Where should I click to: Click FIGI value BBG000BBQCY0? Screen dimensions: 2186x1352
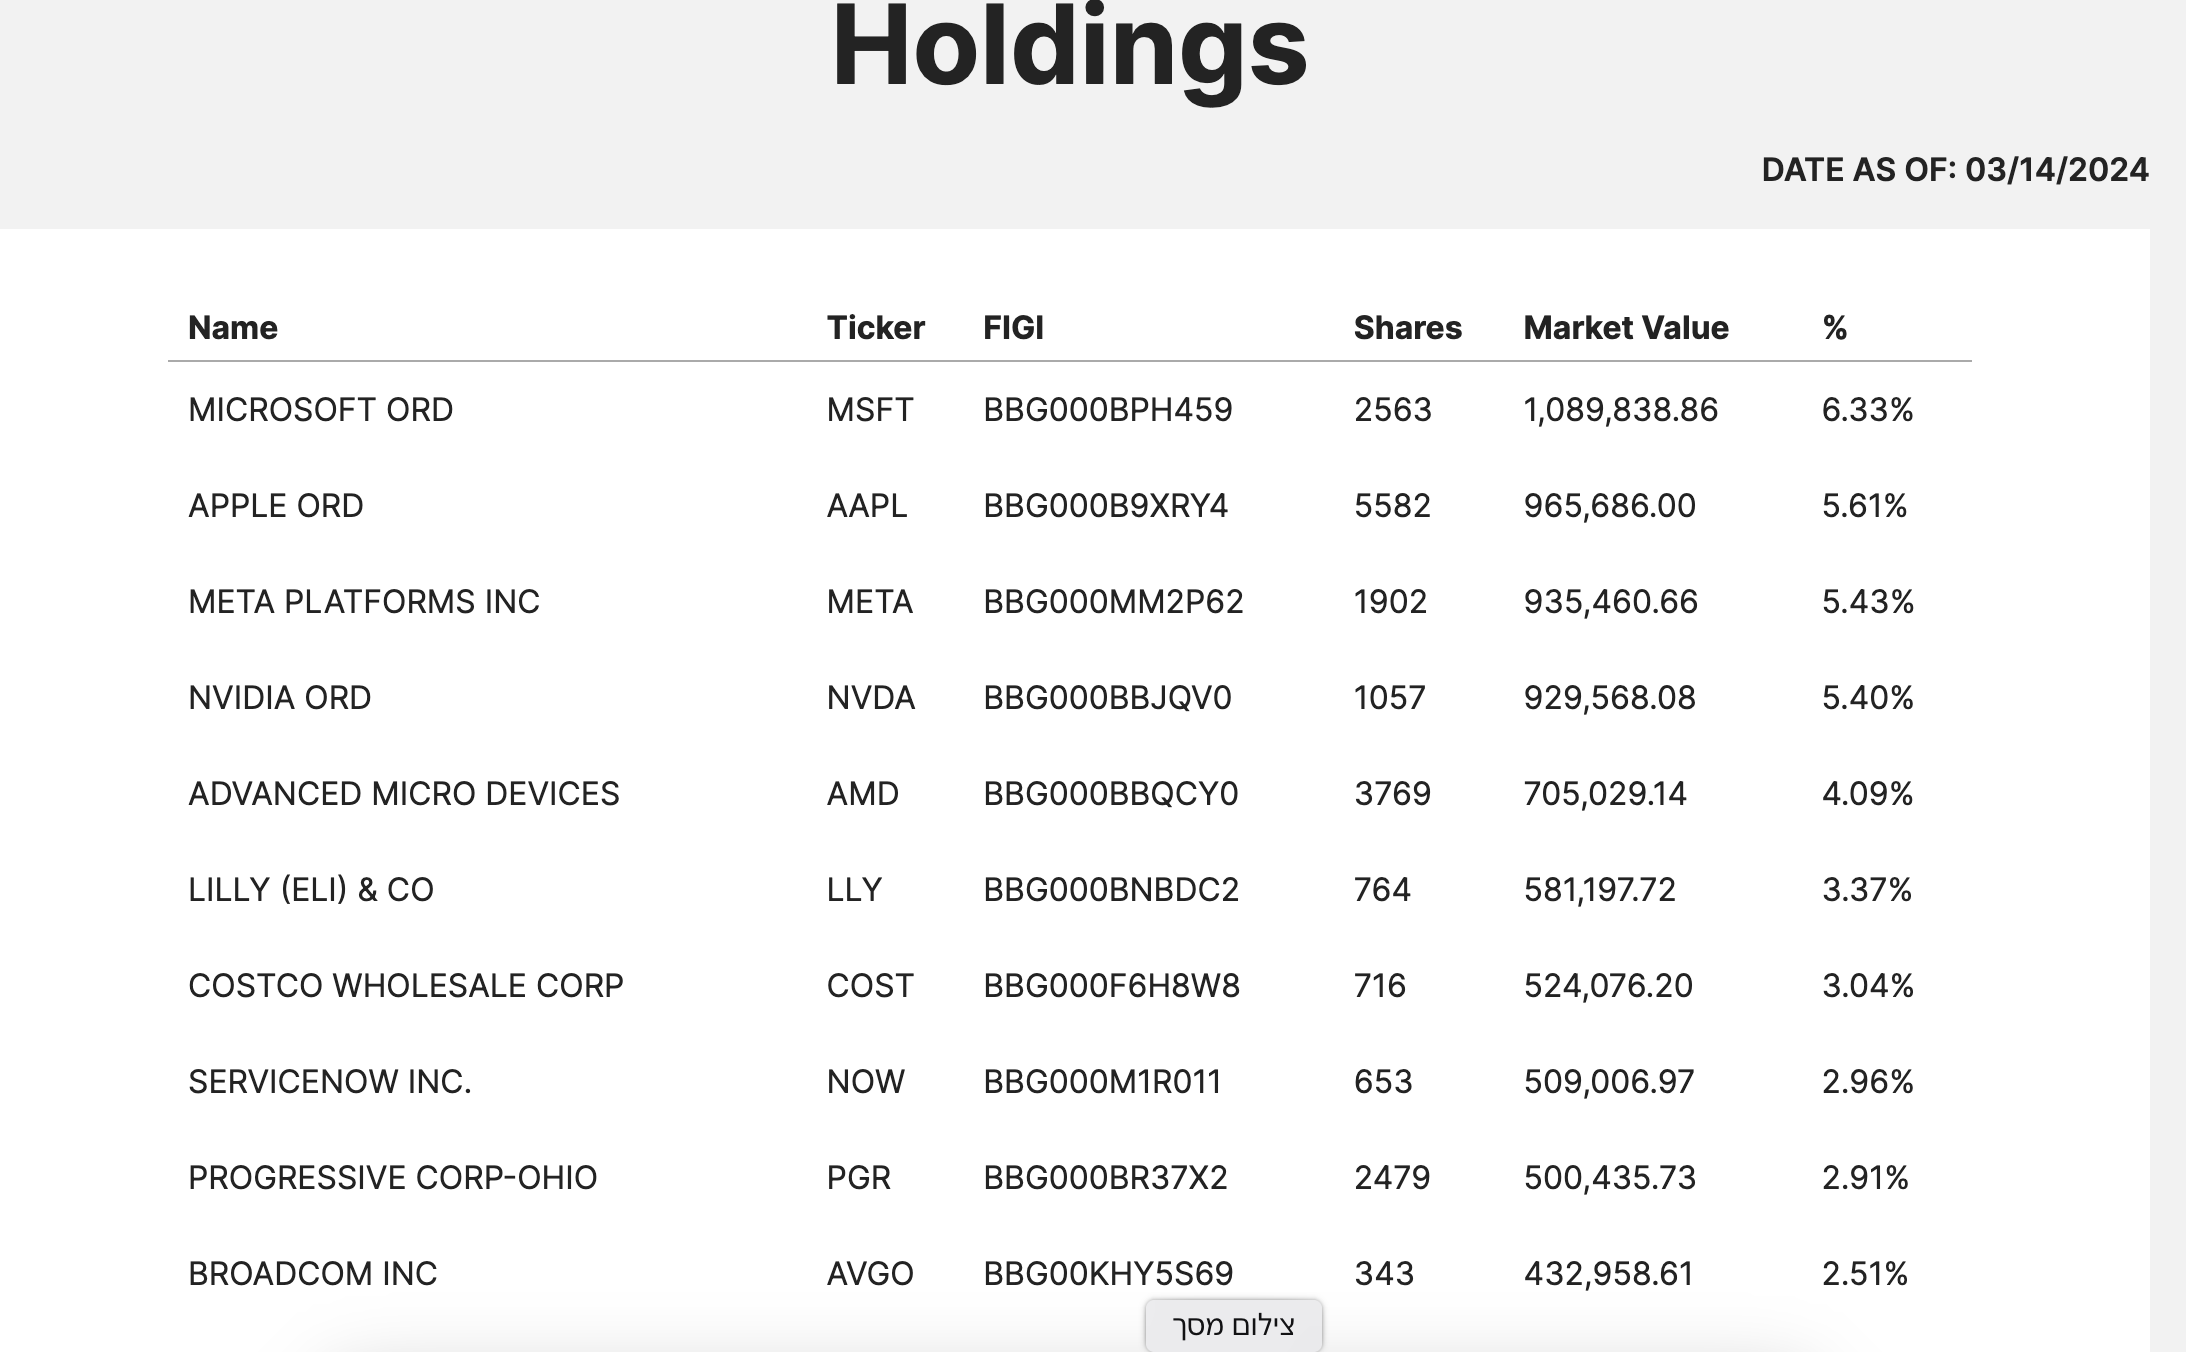[x=1111, y=794]
